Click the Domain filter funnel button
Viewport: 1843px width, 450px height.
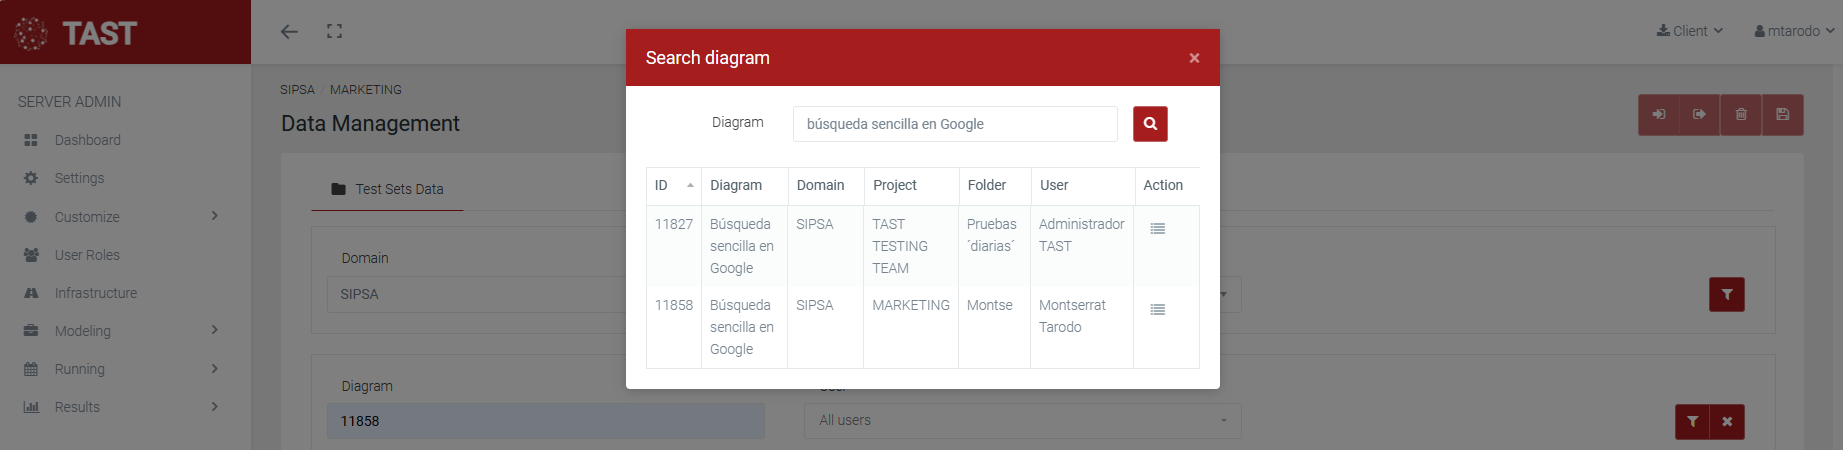1726,295
